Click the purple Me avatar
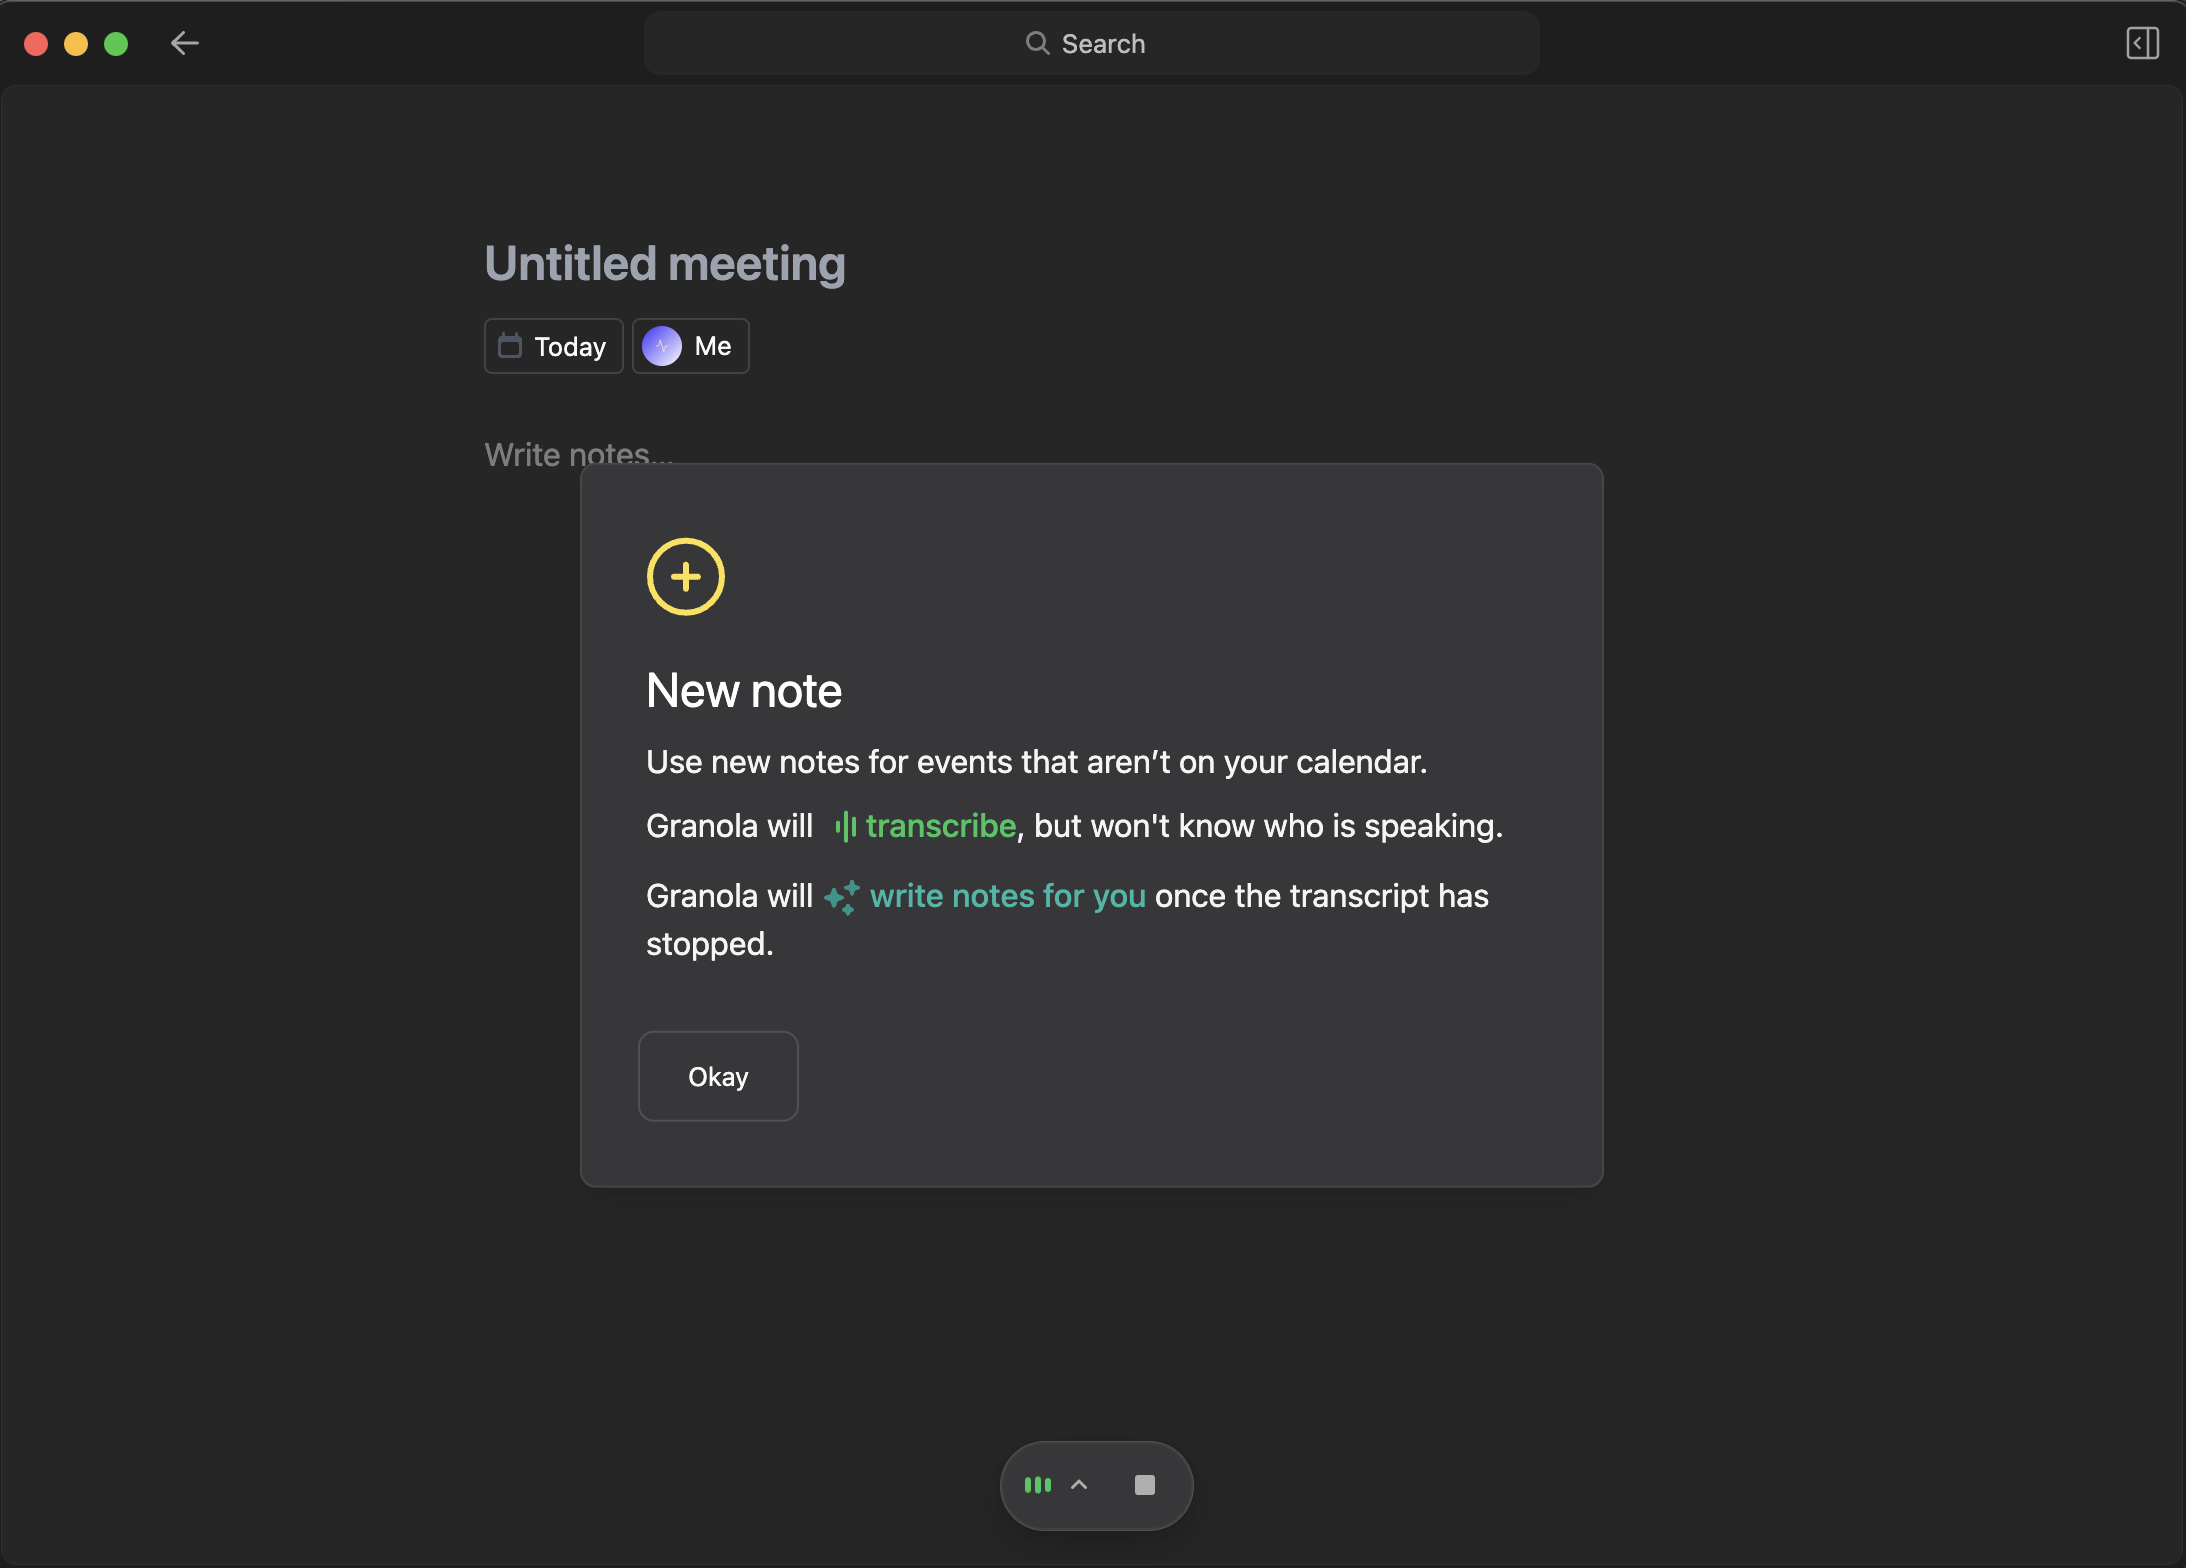This screenshot has height=1568, width=2186. (x=662, y=346)
